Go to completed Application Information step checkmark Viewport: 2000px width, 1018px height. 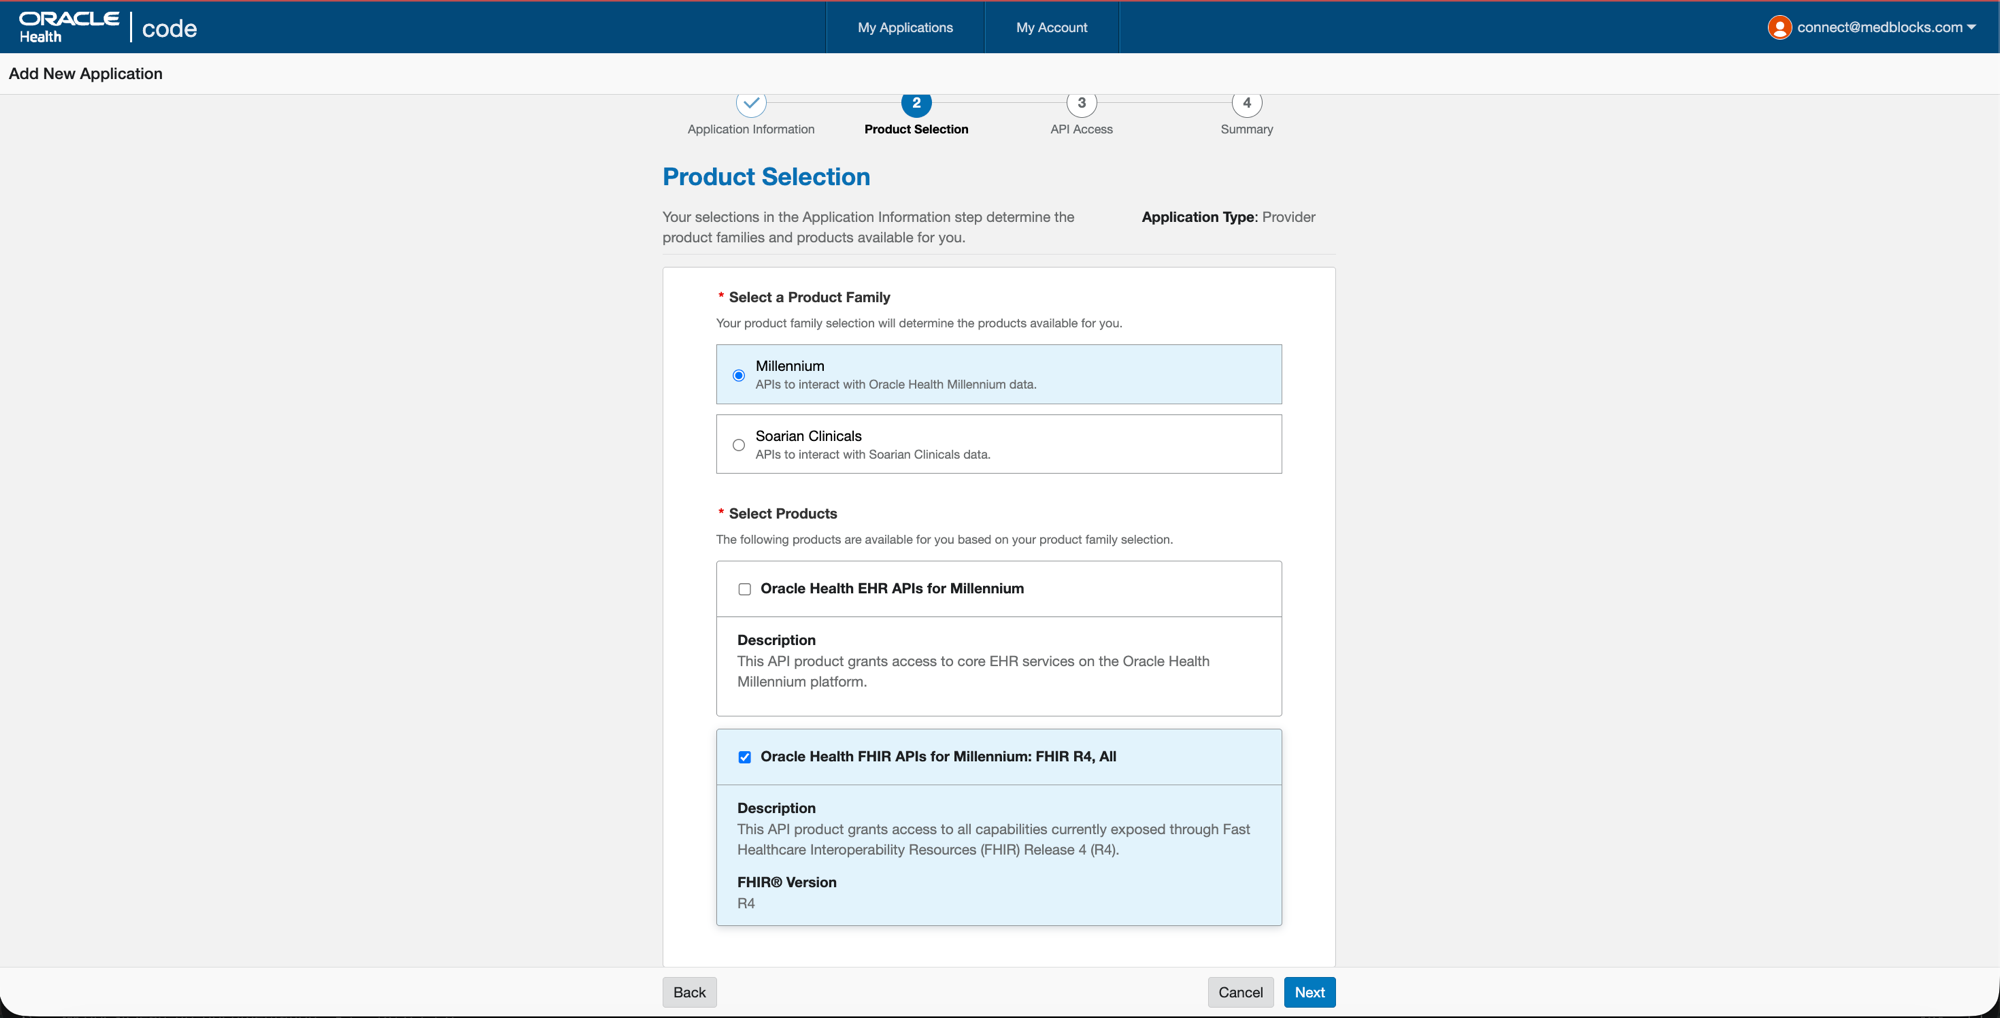751,102
